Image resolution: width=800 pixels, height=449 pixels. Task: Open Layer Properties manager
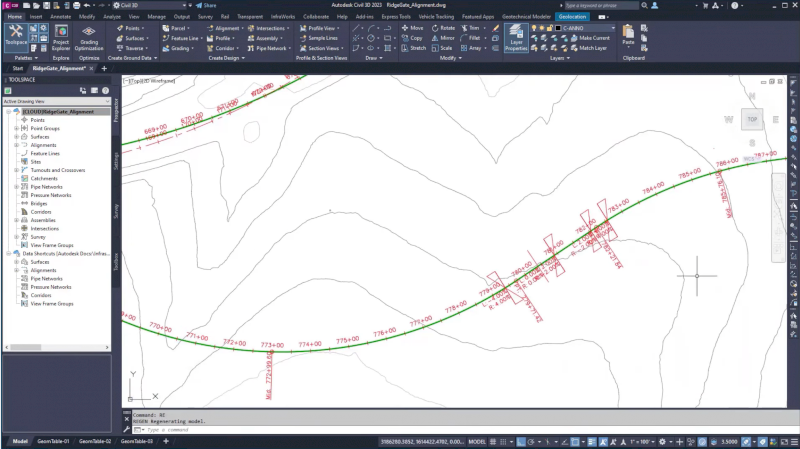516,39
